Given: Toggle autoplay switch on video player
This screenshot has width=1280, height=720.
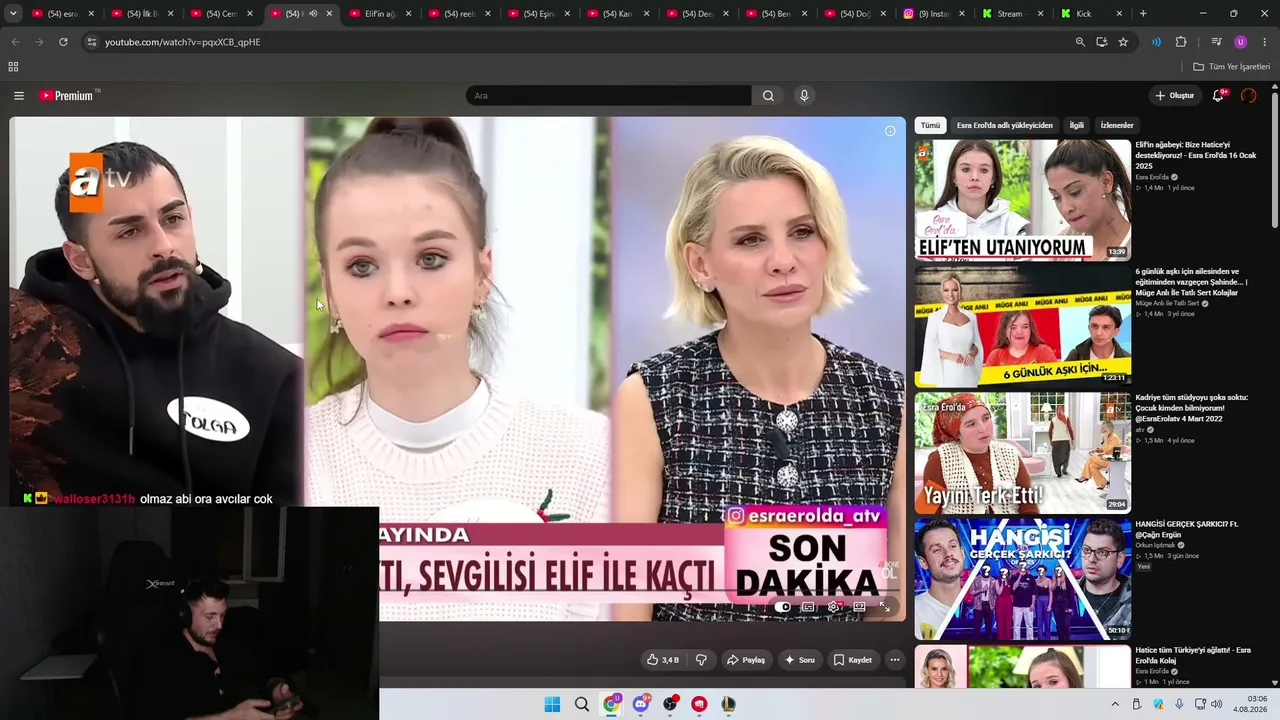Looking at the screenshot, I should pos(783,607).
